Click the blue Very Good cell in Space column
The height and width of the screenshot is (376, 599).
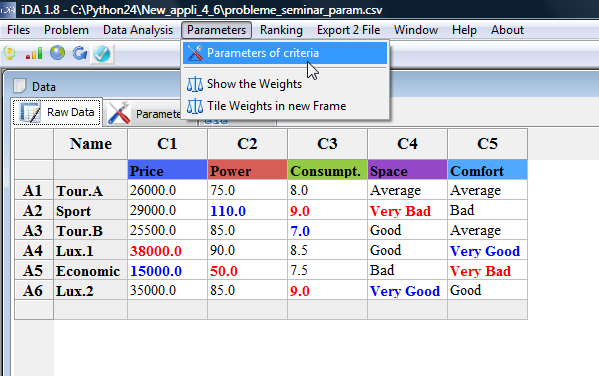pos(407,291)
